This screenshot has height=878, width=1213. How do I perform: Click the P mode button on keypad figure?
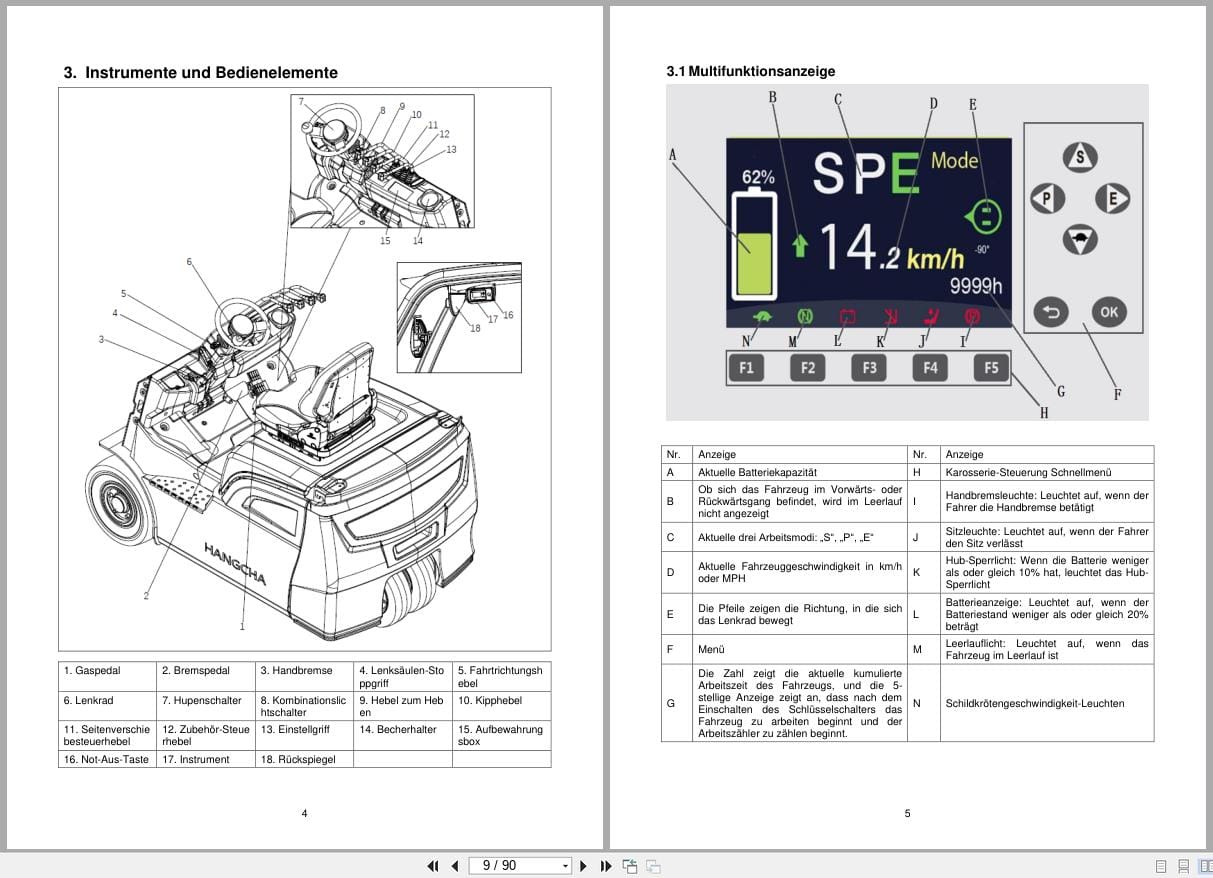coord(1046,199)
